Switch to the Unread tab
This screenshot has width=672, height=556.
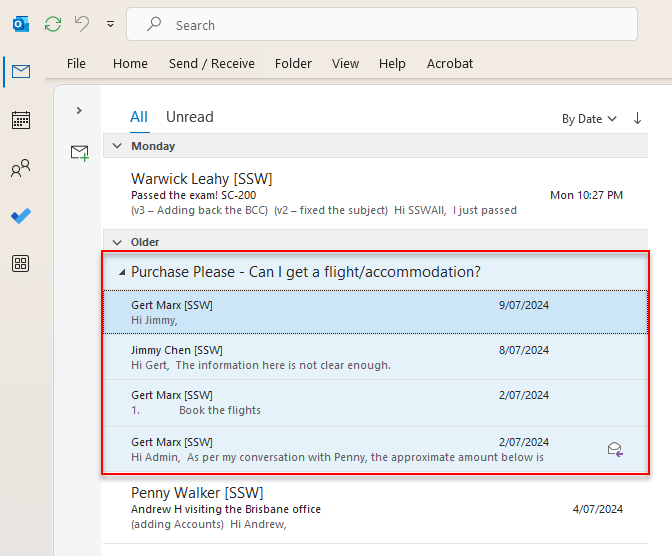click(x=189, y=117)
